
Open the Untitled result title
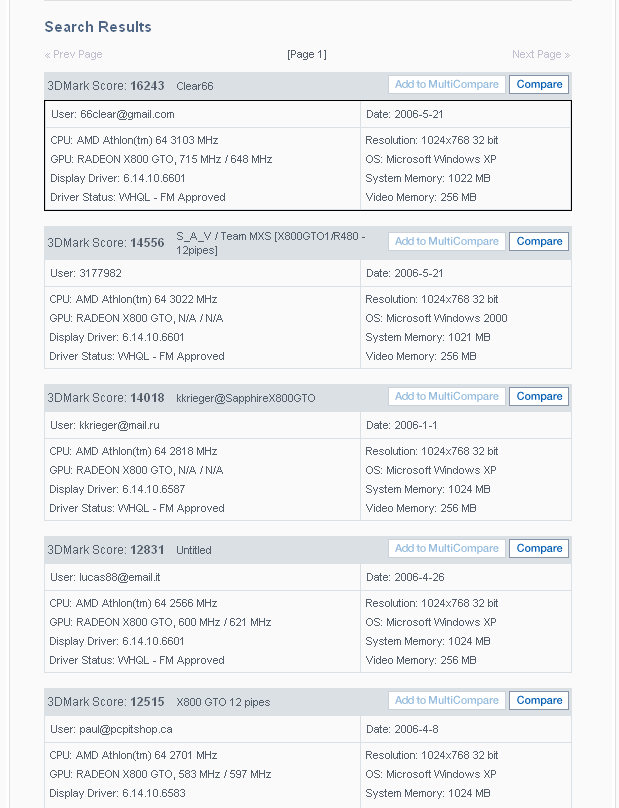pyautogui.click(x=194, y=551)
